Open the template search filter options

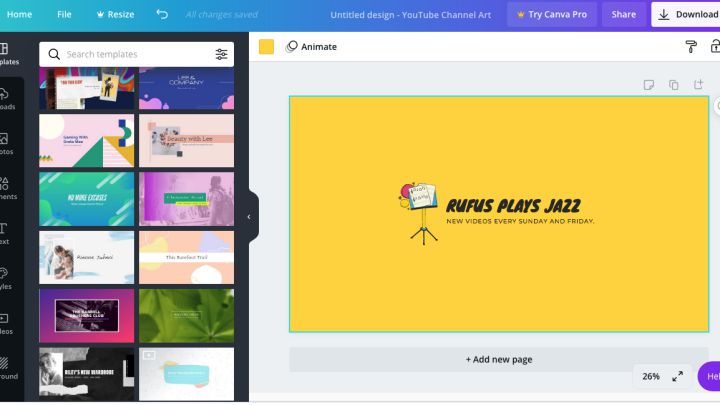(221, 54)
